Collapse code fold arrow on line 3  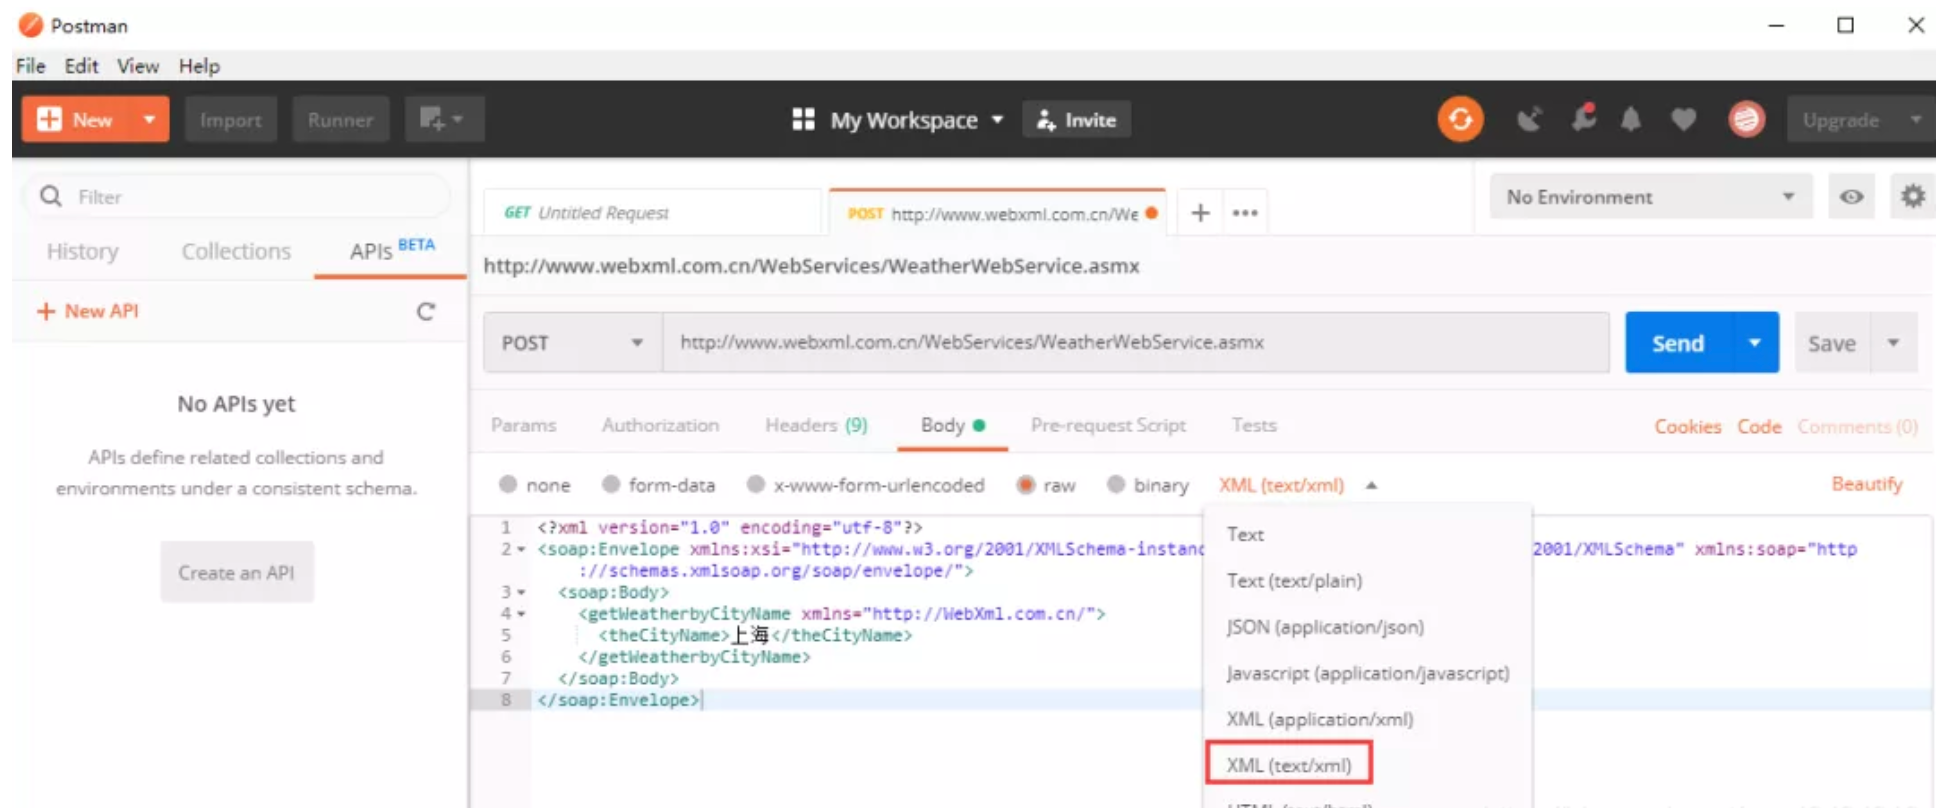tap(521, 592)
